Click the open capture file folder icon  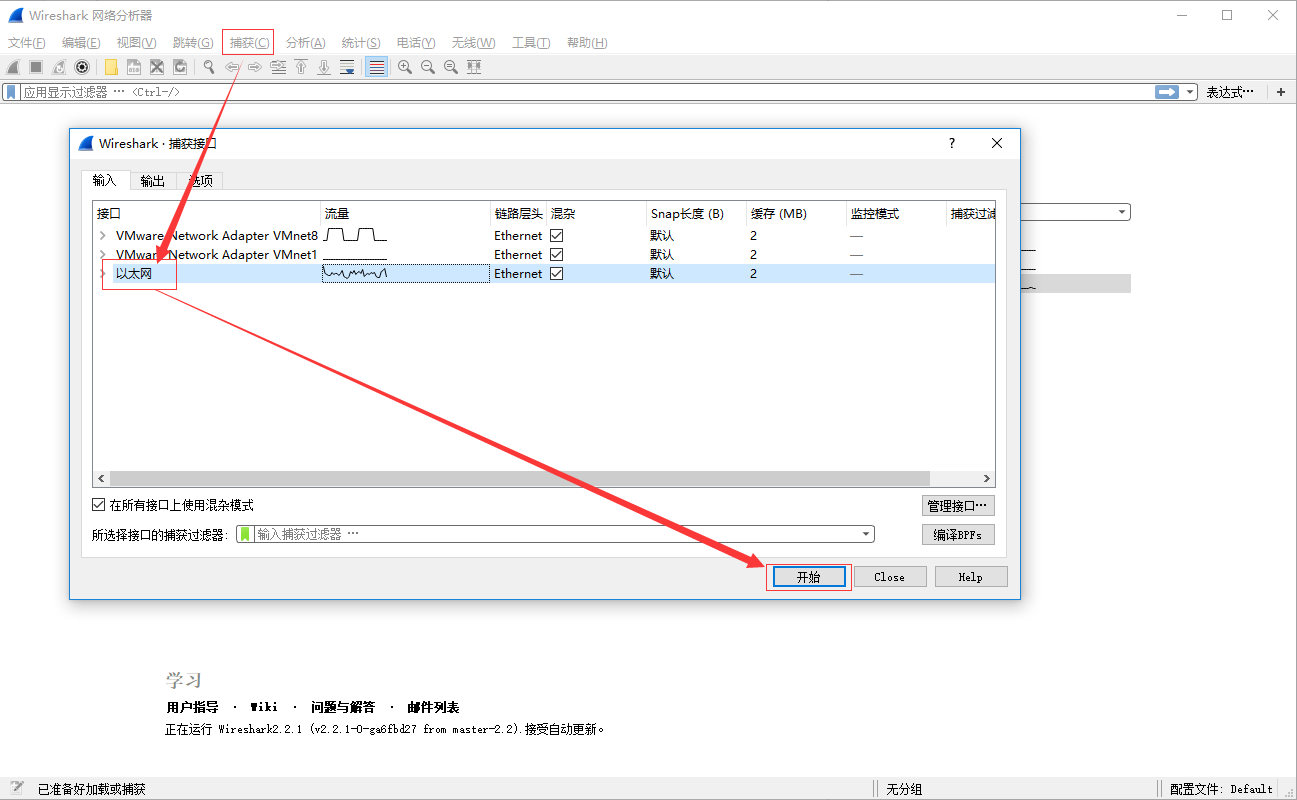tap(111, 67)
